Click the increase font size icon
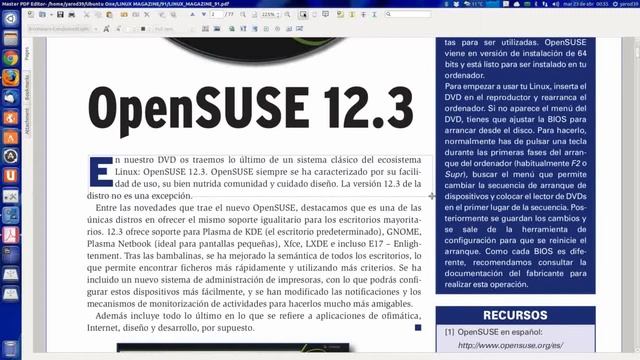The width and height of the screenshot is (640, 360). pyautogui.click(x=106, y=29)
